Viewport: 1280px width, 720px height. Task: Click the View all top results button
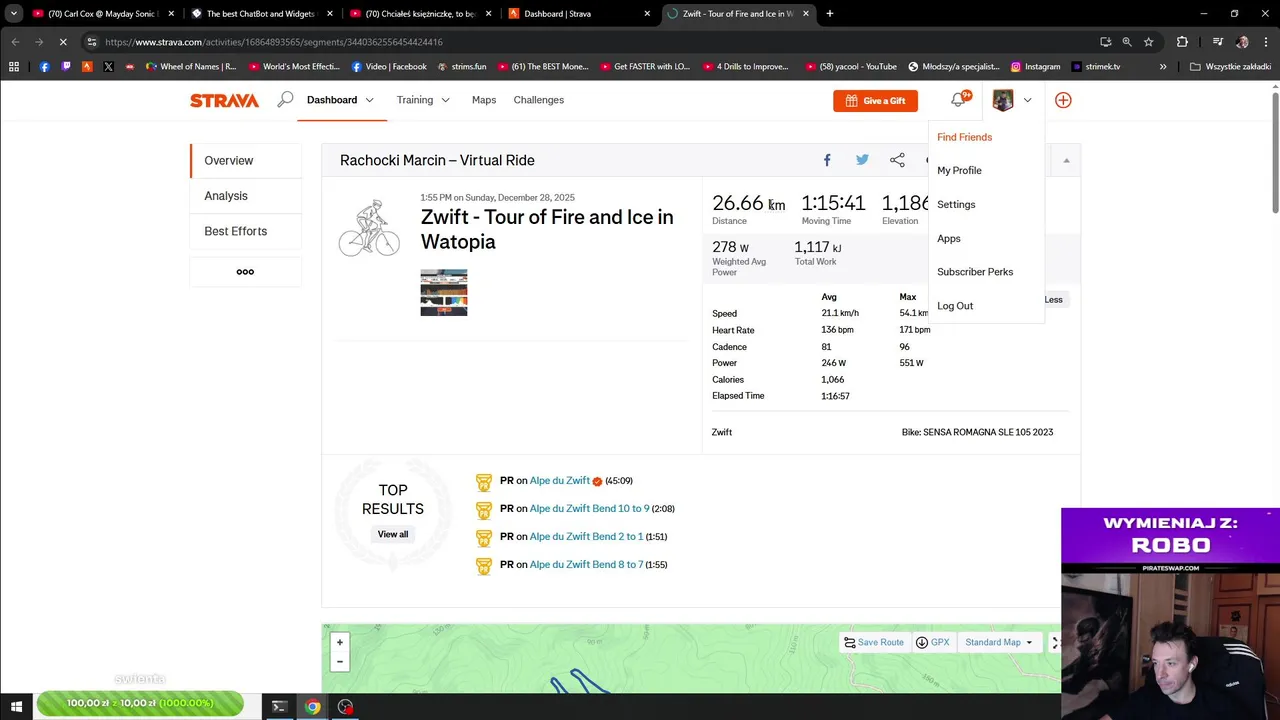[x=393, y=534]
